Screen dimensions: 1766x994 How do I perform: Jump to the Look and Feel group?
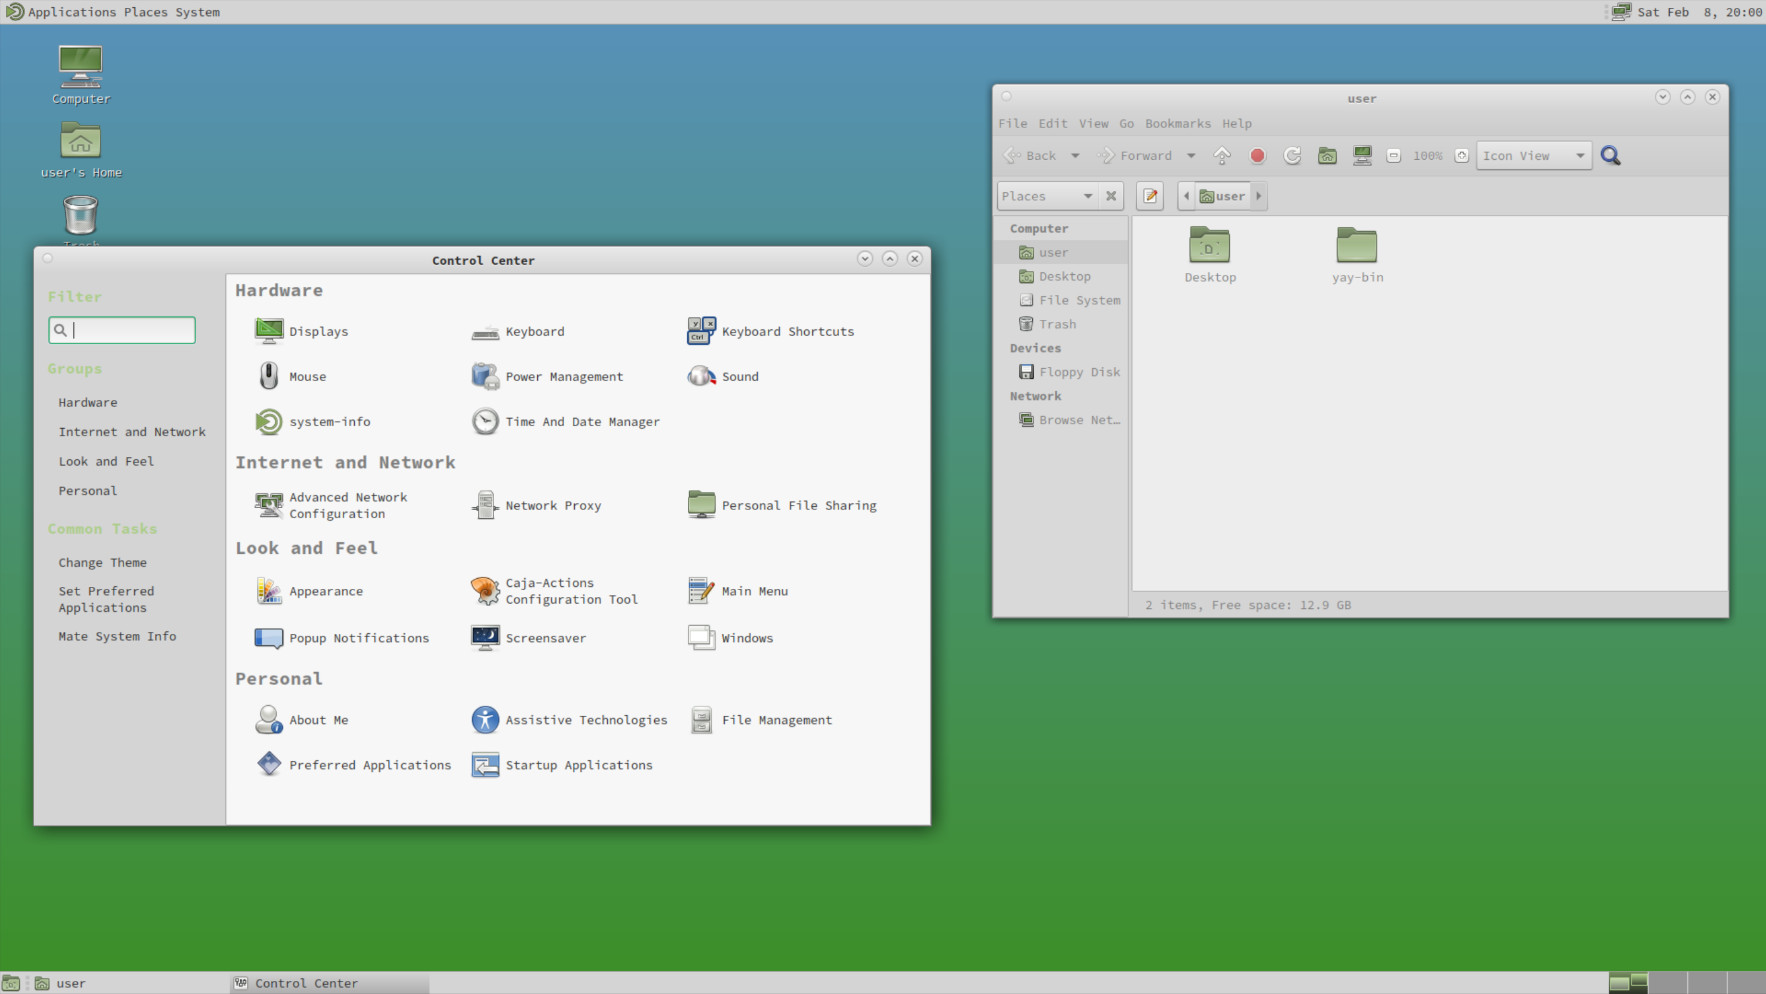coord(106,462)
